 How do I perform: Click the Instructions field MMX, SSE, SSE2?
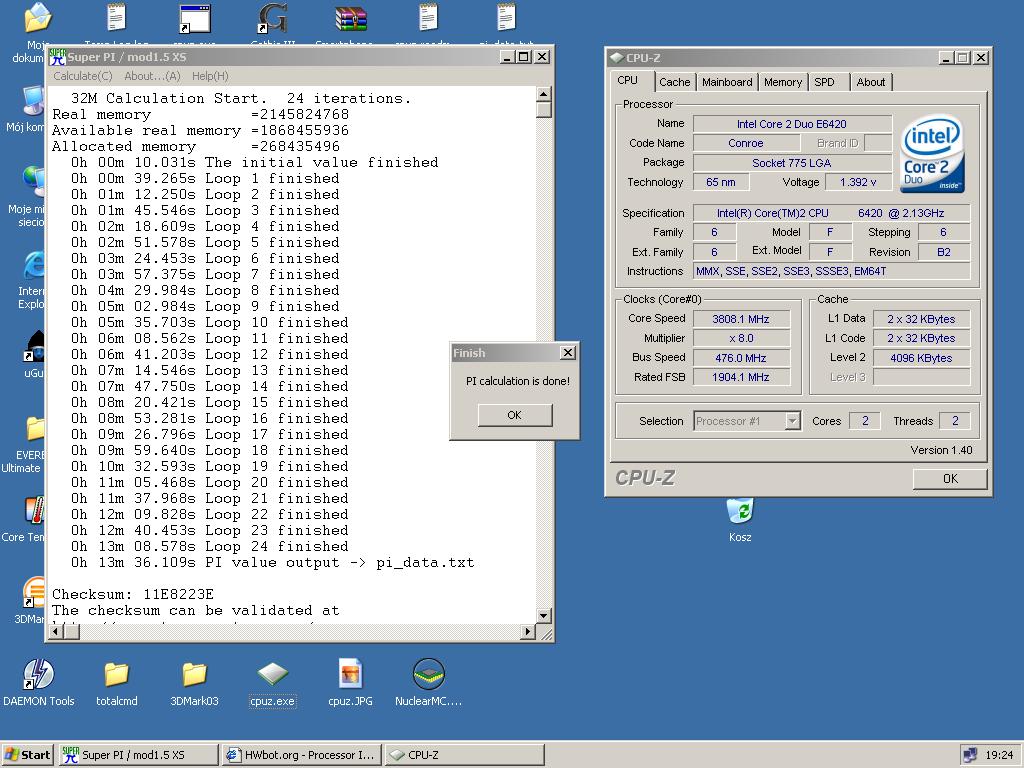831,271
